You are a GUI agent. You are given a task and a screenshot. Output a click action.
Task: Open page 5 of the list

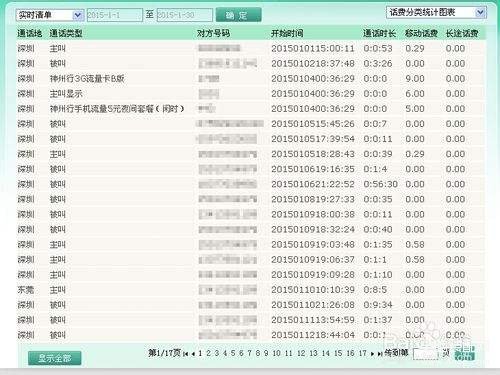click(x=233, y=353)
